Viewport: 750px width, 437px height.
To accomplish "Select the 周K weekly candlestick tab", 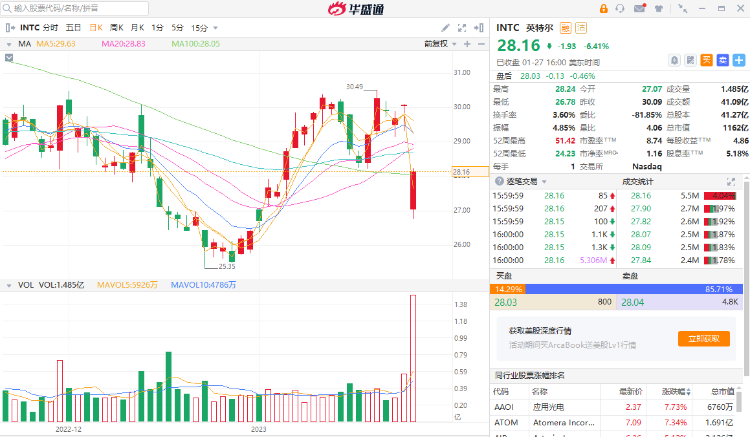I will coord(117,28).
